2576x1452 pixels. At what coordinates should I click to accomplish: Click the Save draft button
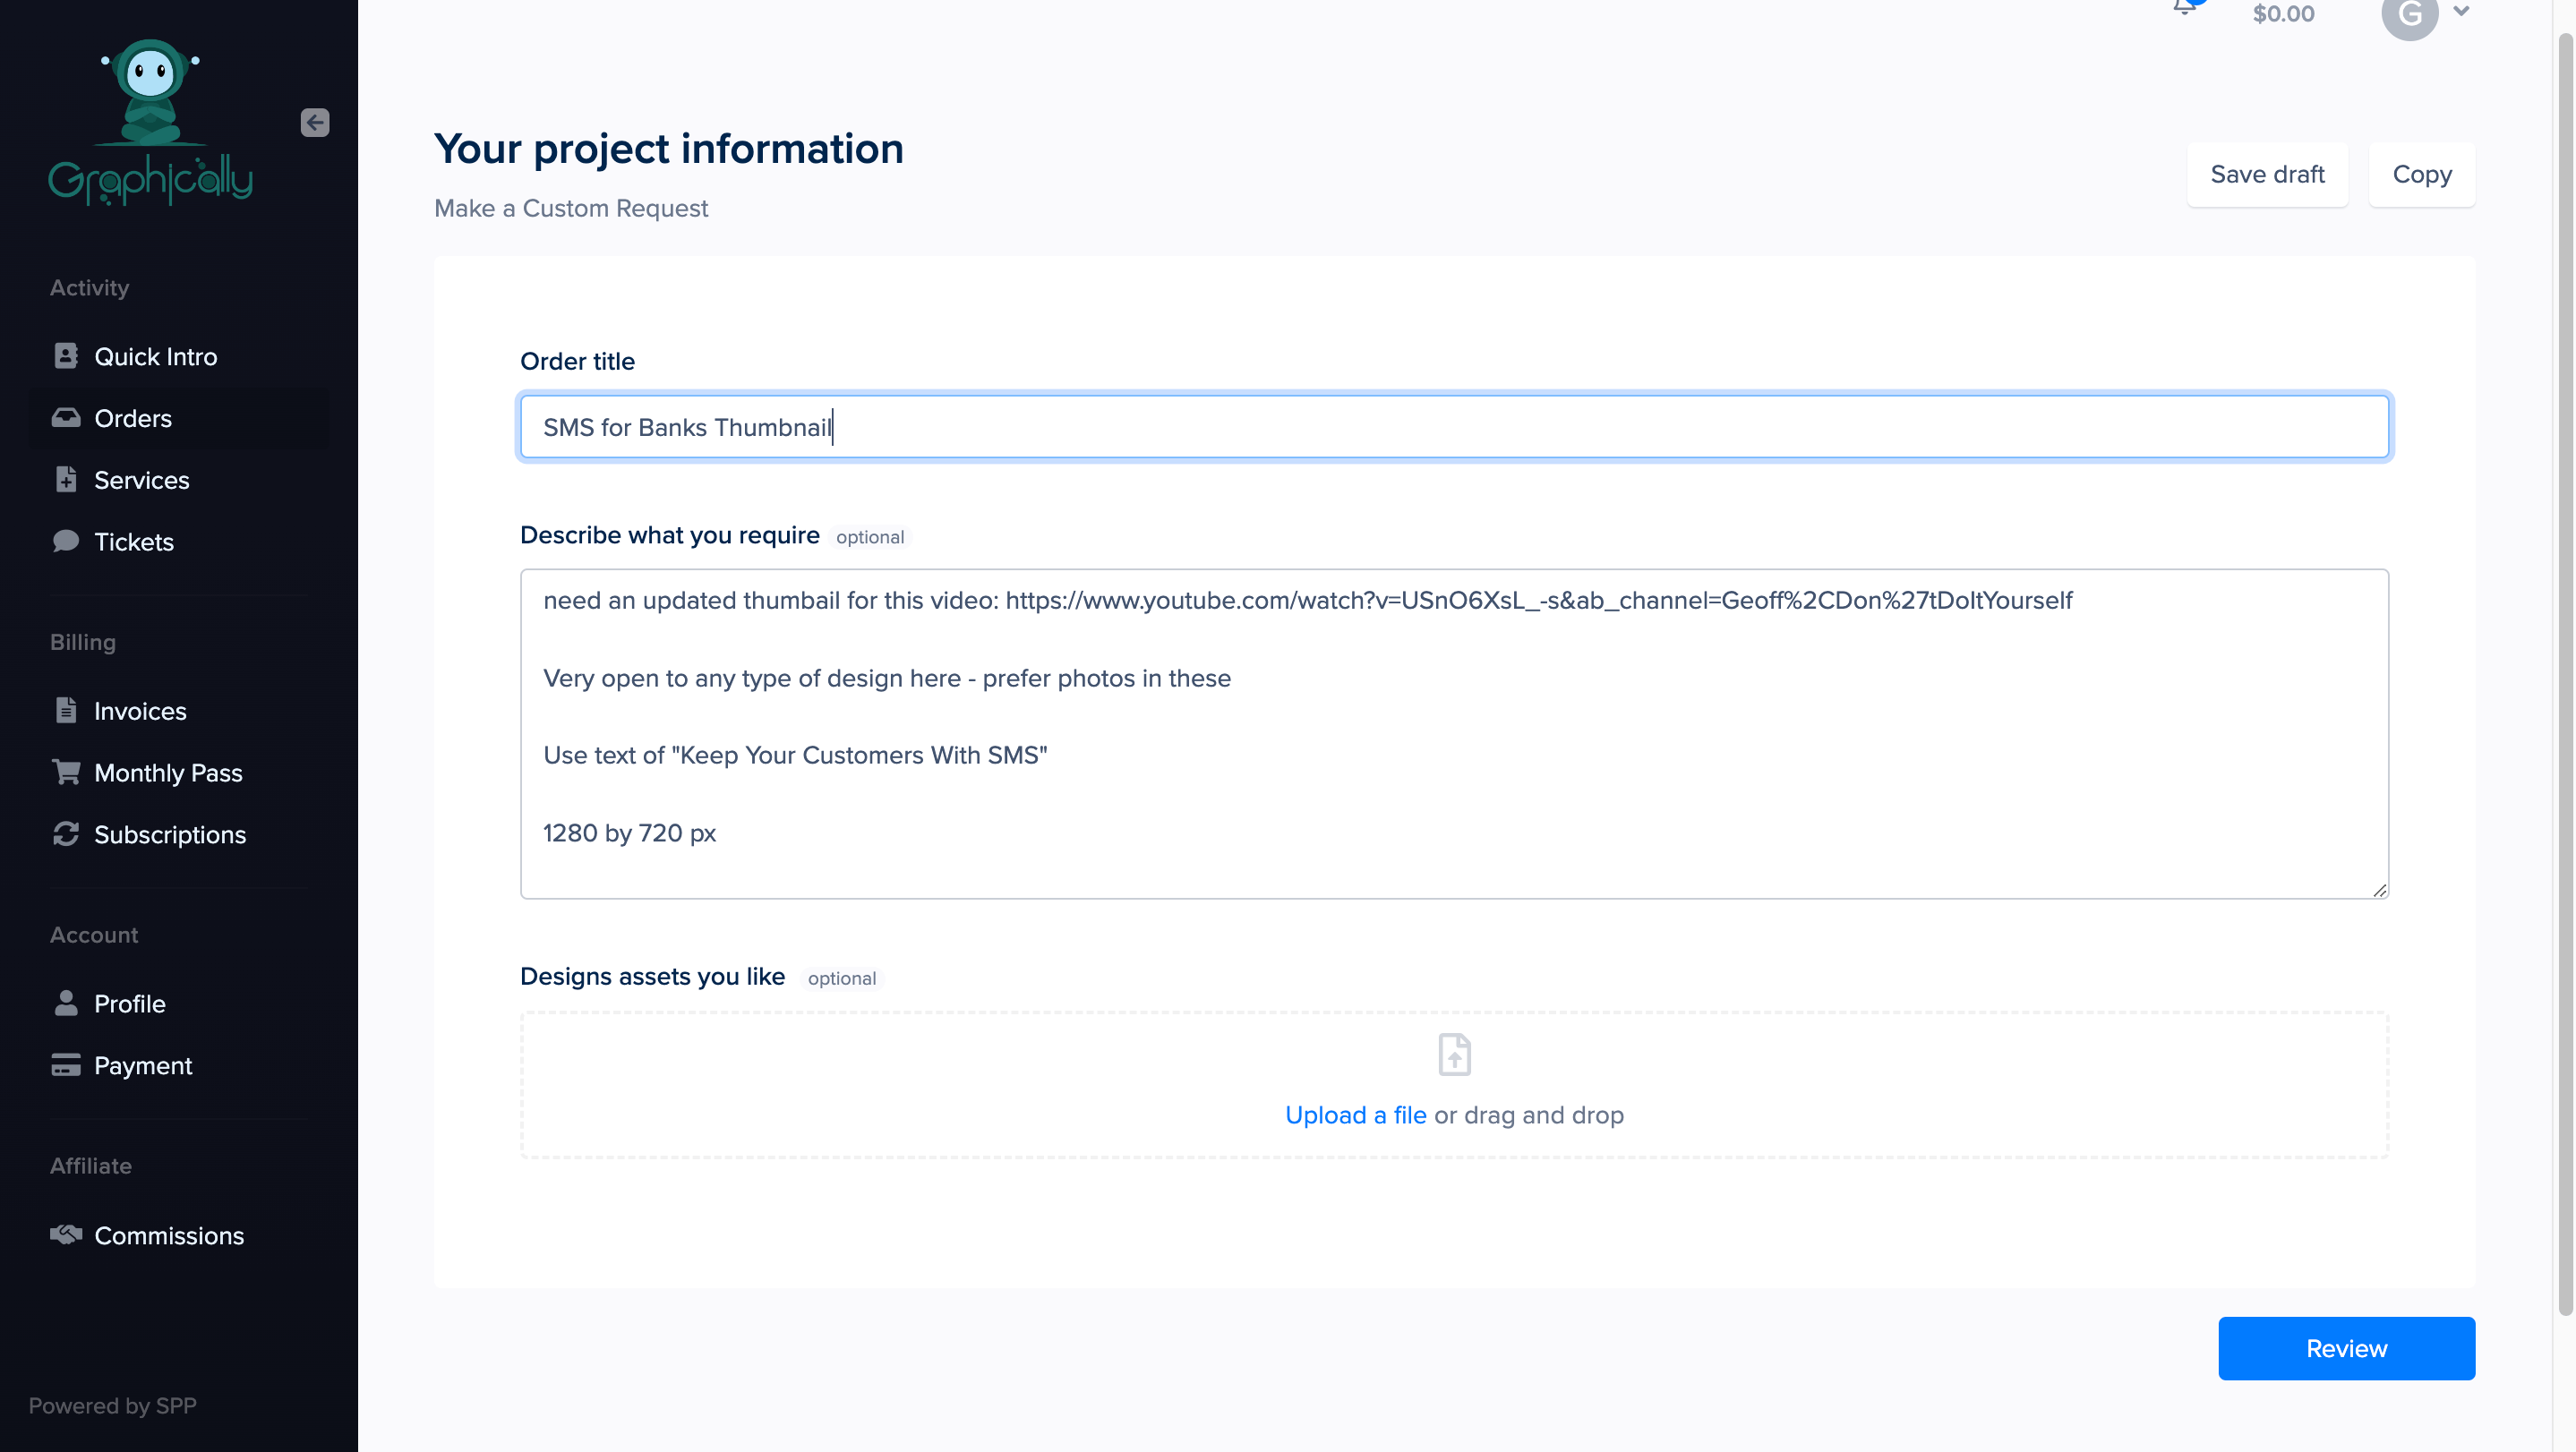[x=2268, y=172]
